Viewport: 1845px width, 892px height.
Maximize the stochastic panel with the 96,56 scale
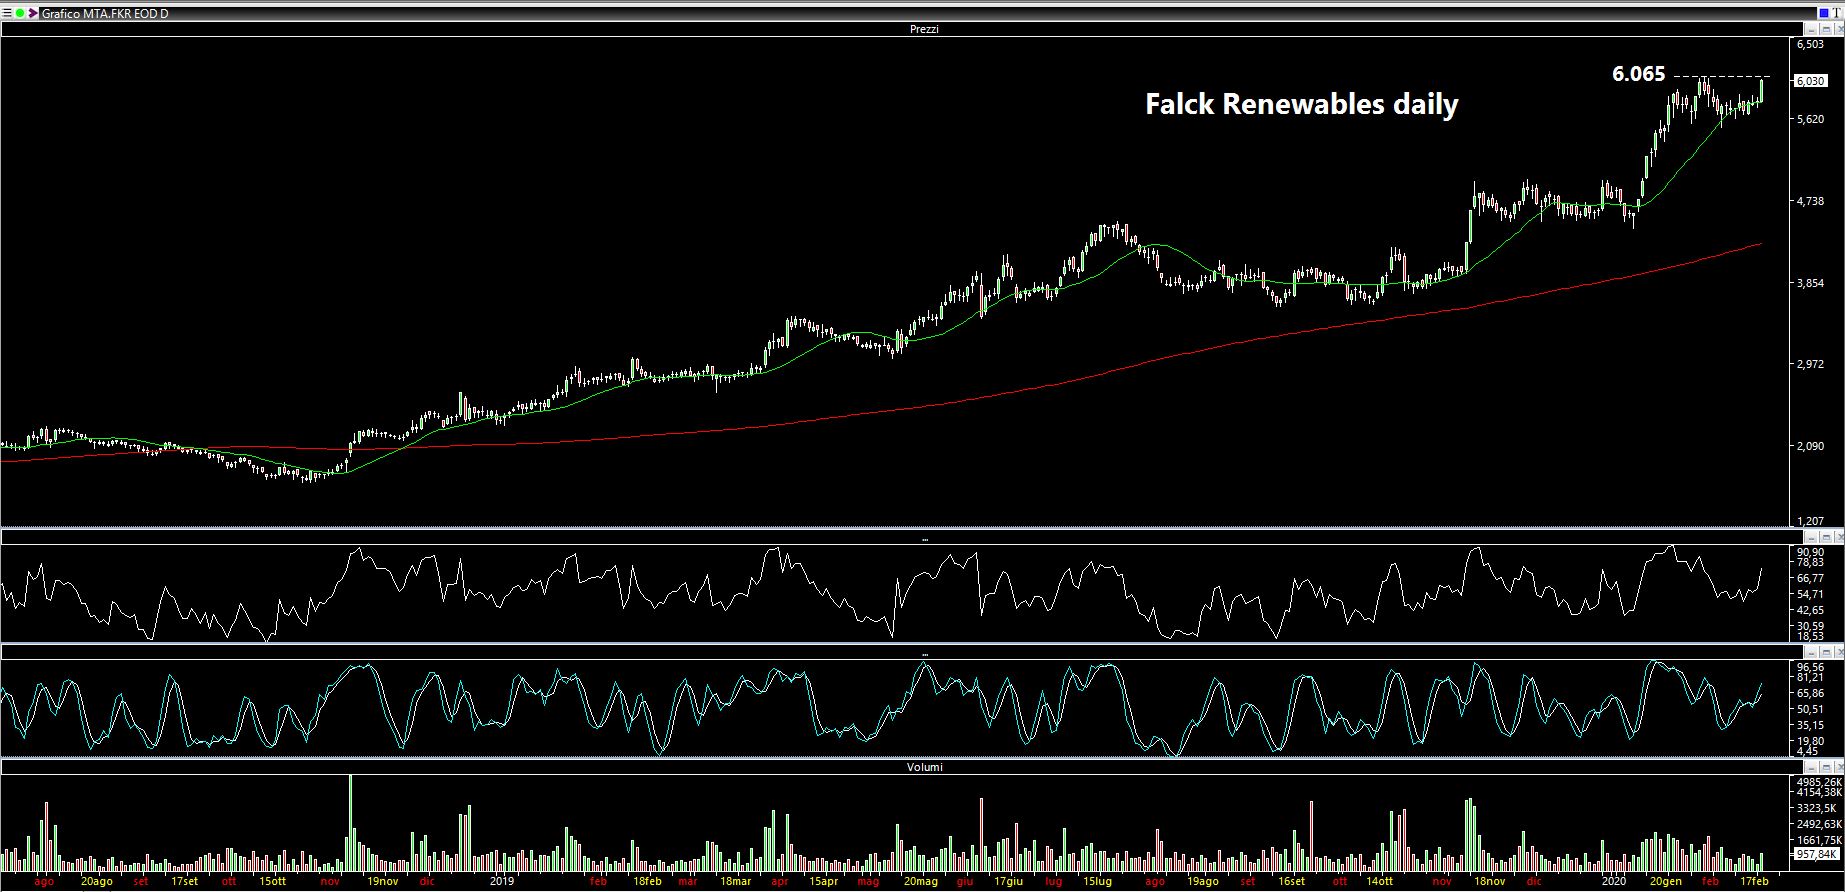pos(1826,651)
